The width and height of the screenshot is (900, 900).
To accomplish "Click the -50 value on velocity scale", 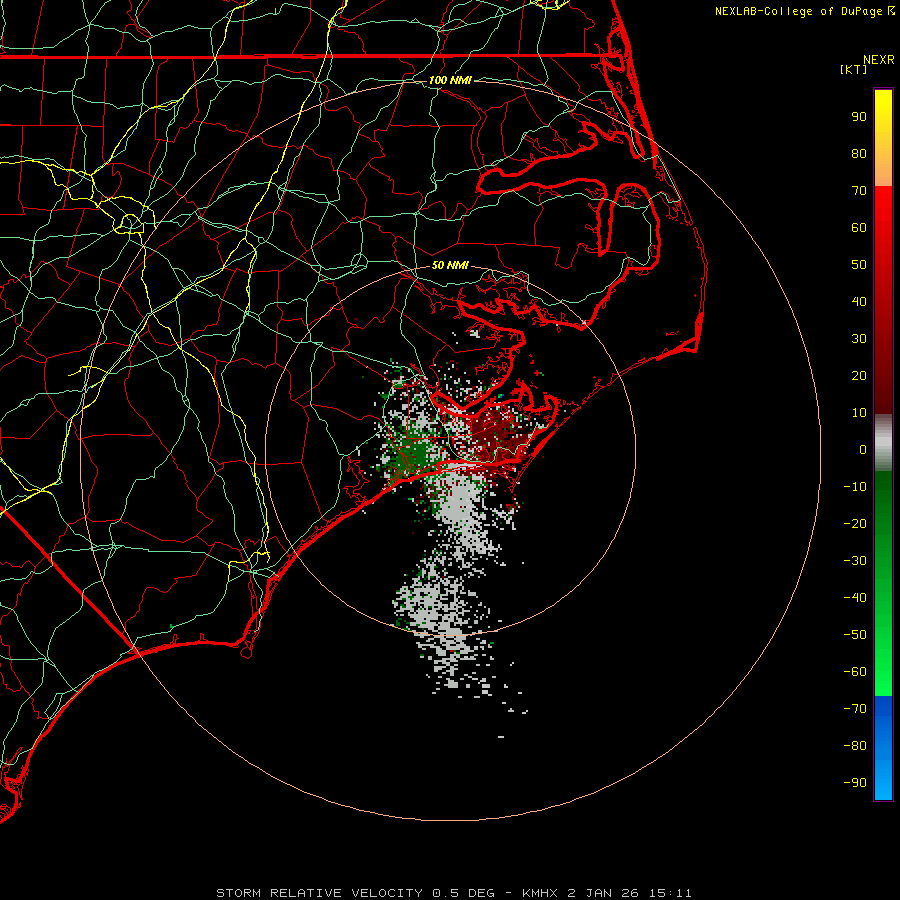I will 855,635.
